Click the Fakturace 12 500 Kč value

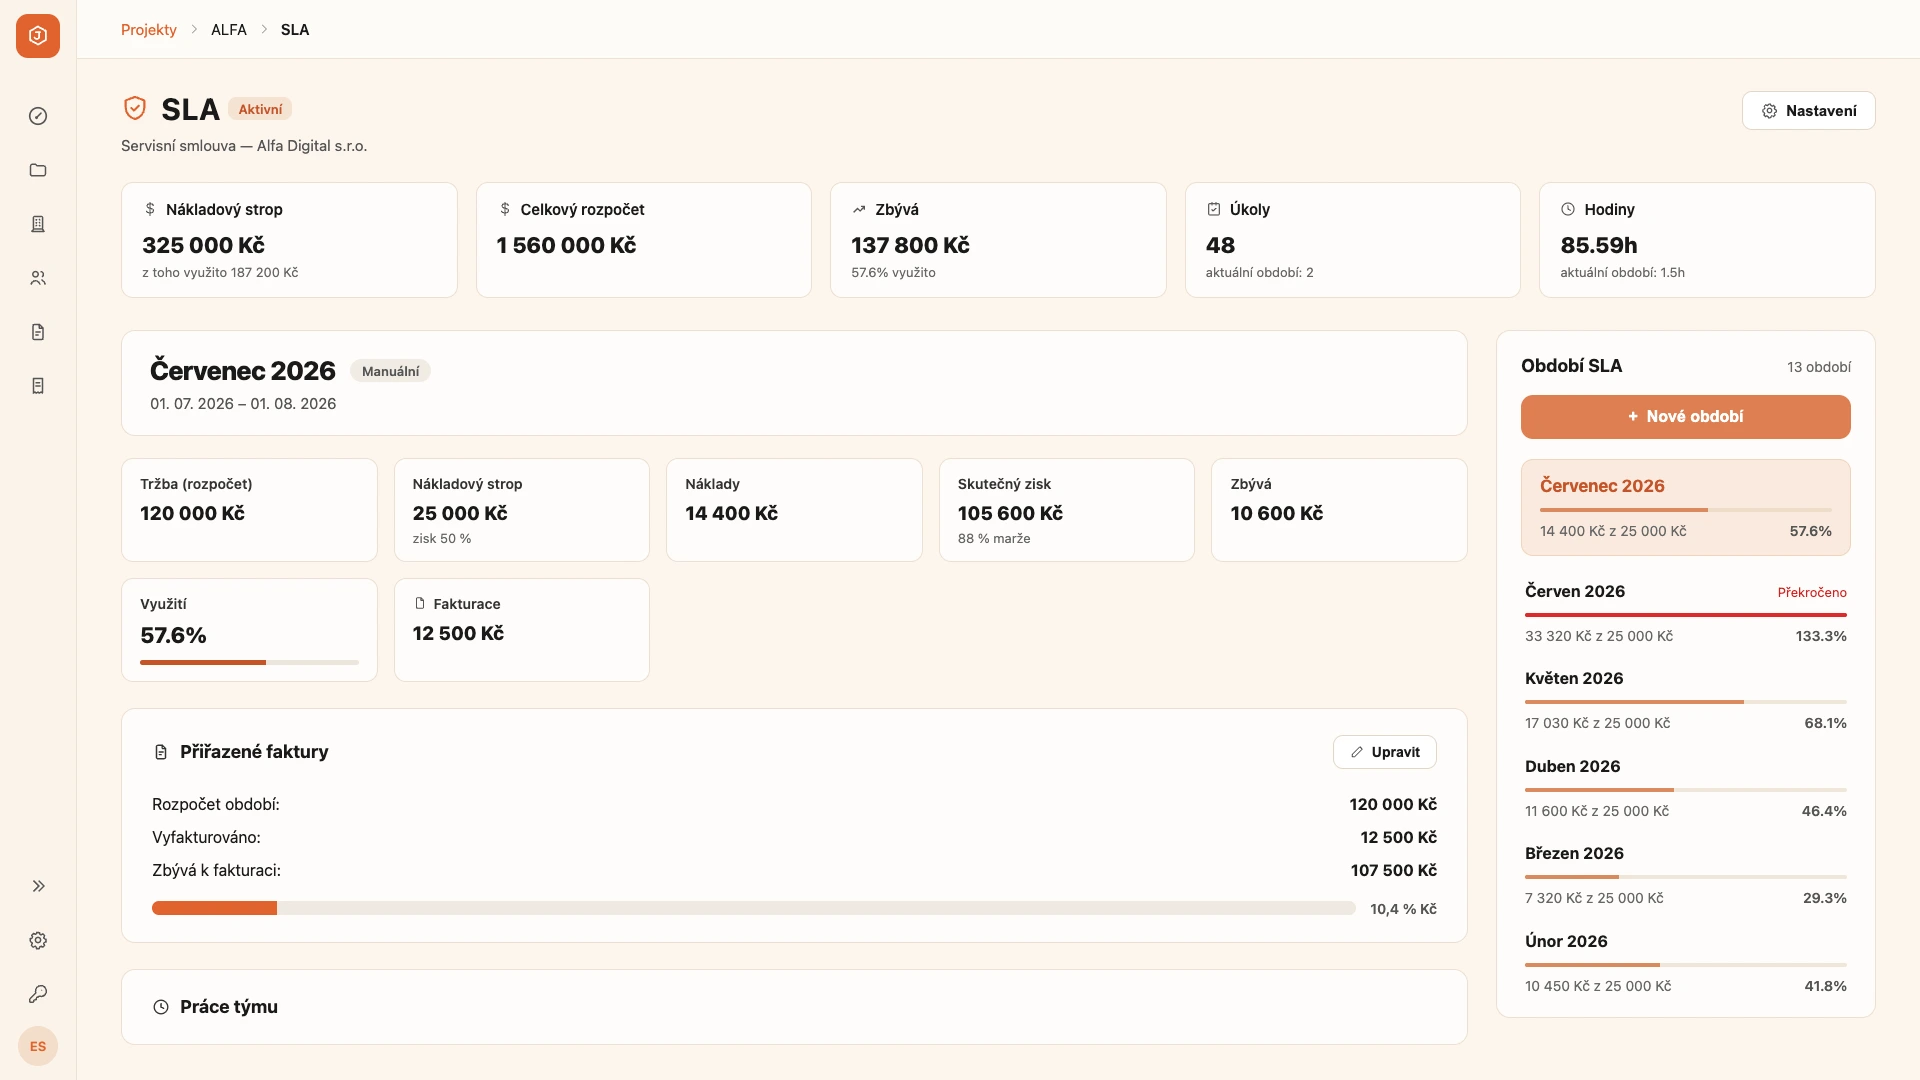pos(458,633)
